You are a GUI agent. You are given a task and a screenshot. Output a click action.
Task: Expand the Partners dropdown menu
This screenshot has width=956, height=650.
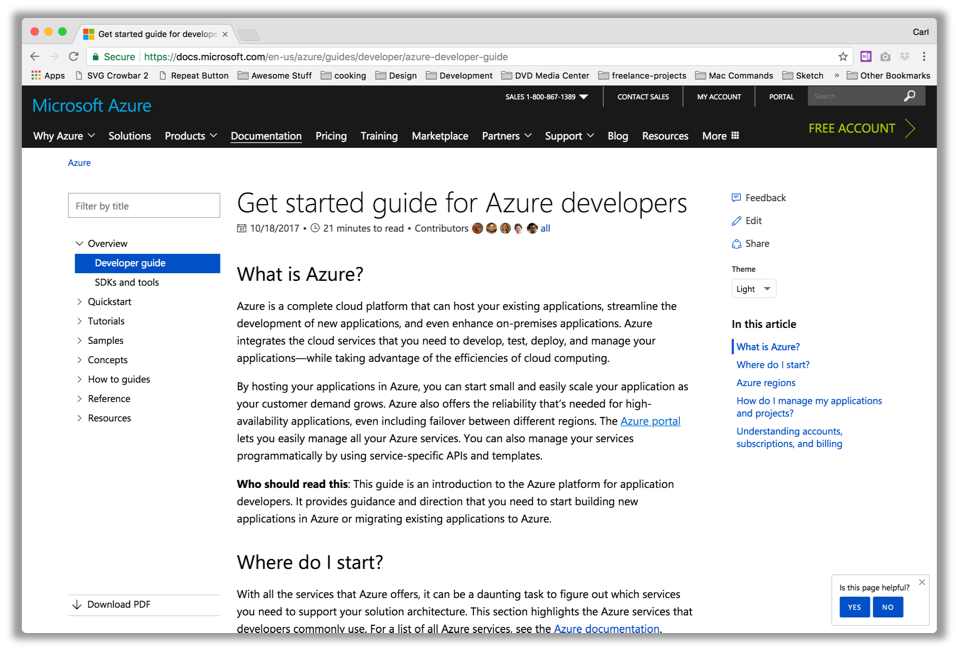(507, 135)
